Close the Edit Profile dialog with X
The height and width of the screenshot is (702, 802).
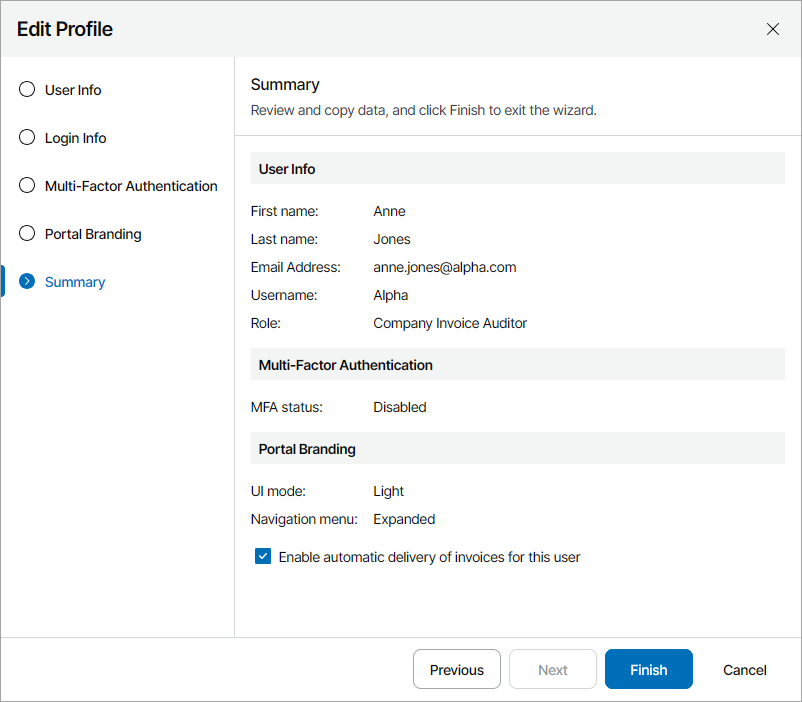coord(772,29)
